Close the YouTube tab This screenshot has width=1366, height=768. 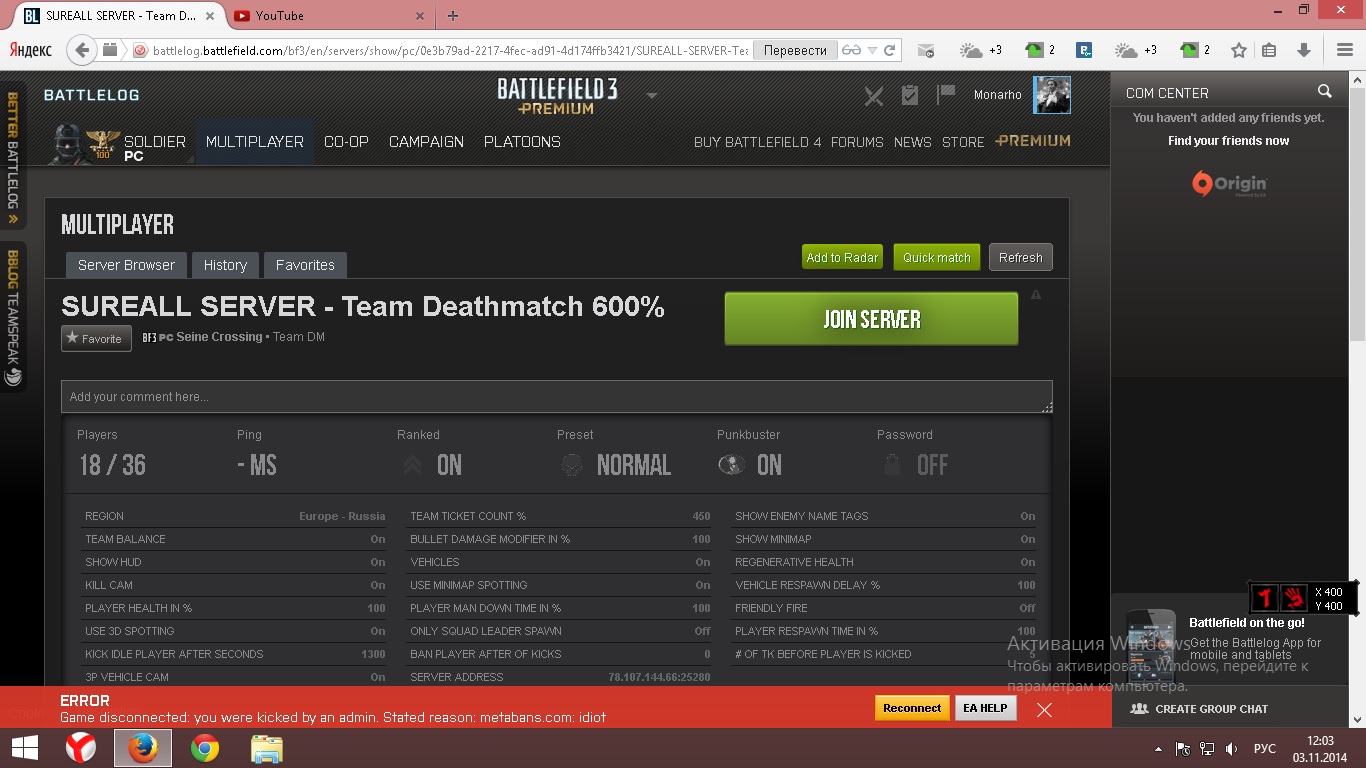click(x=420, y=16)
